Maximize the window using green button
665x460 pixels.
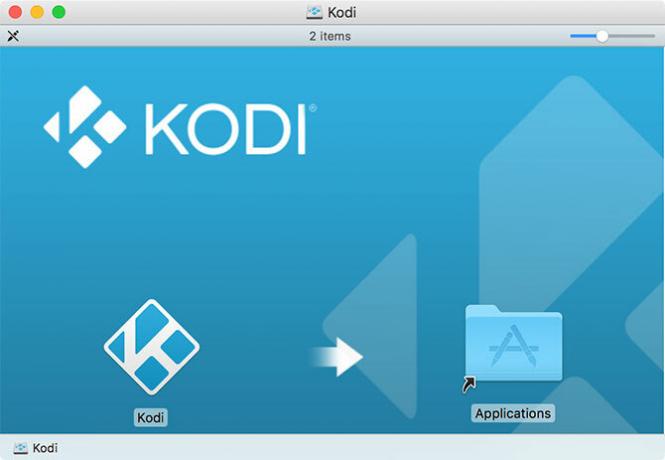(x=59, y=12)
